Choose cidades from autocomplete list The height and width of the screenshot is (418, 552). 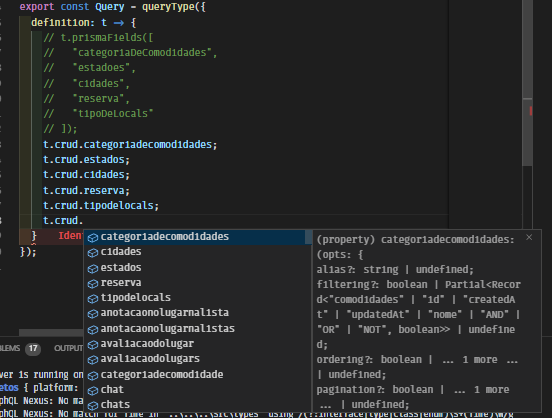(x=197, y=252)
